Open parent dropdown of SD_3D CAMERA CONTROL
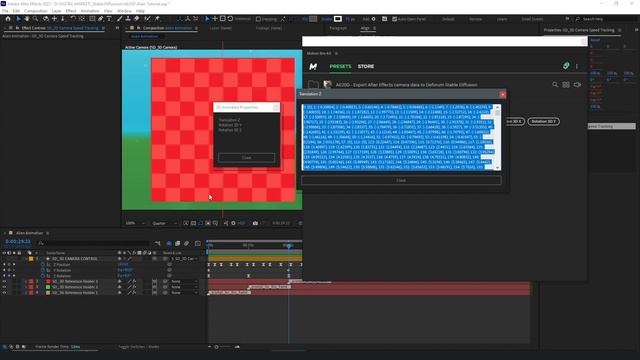Image resolution: width=640 pixels, height=360 pixels. [184, 259]
